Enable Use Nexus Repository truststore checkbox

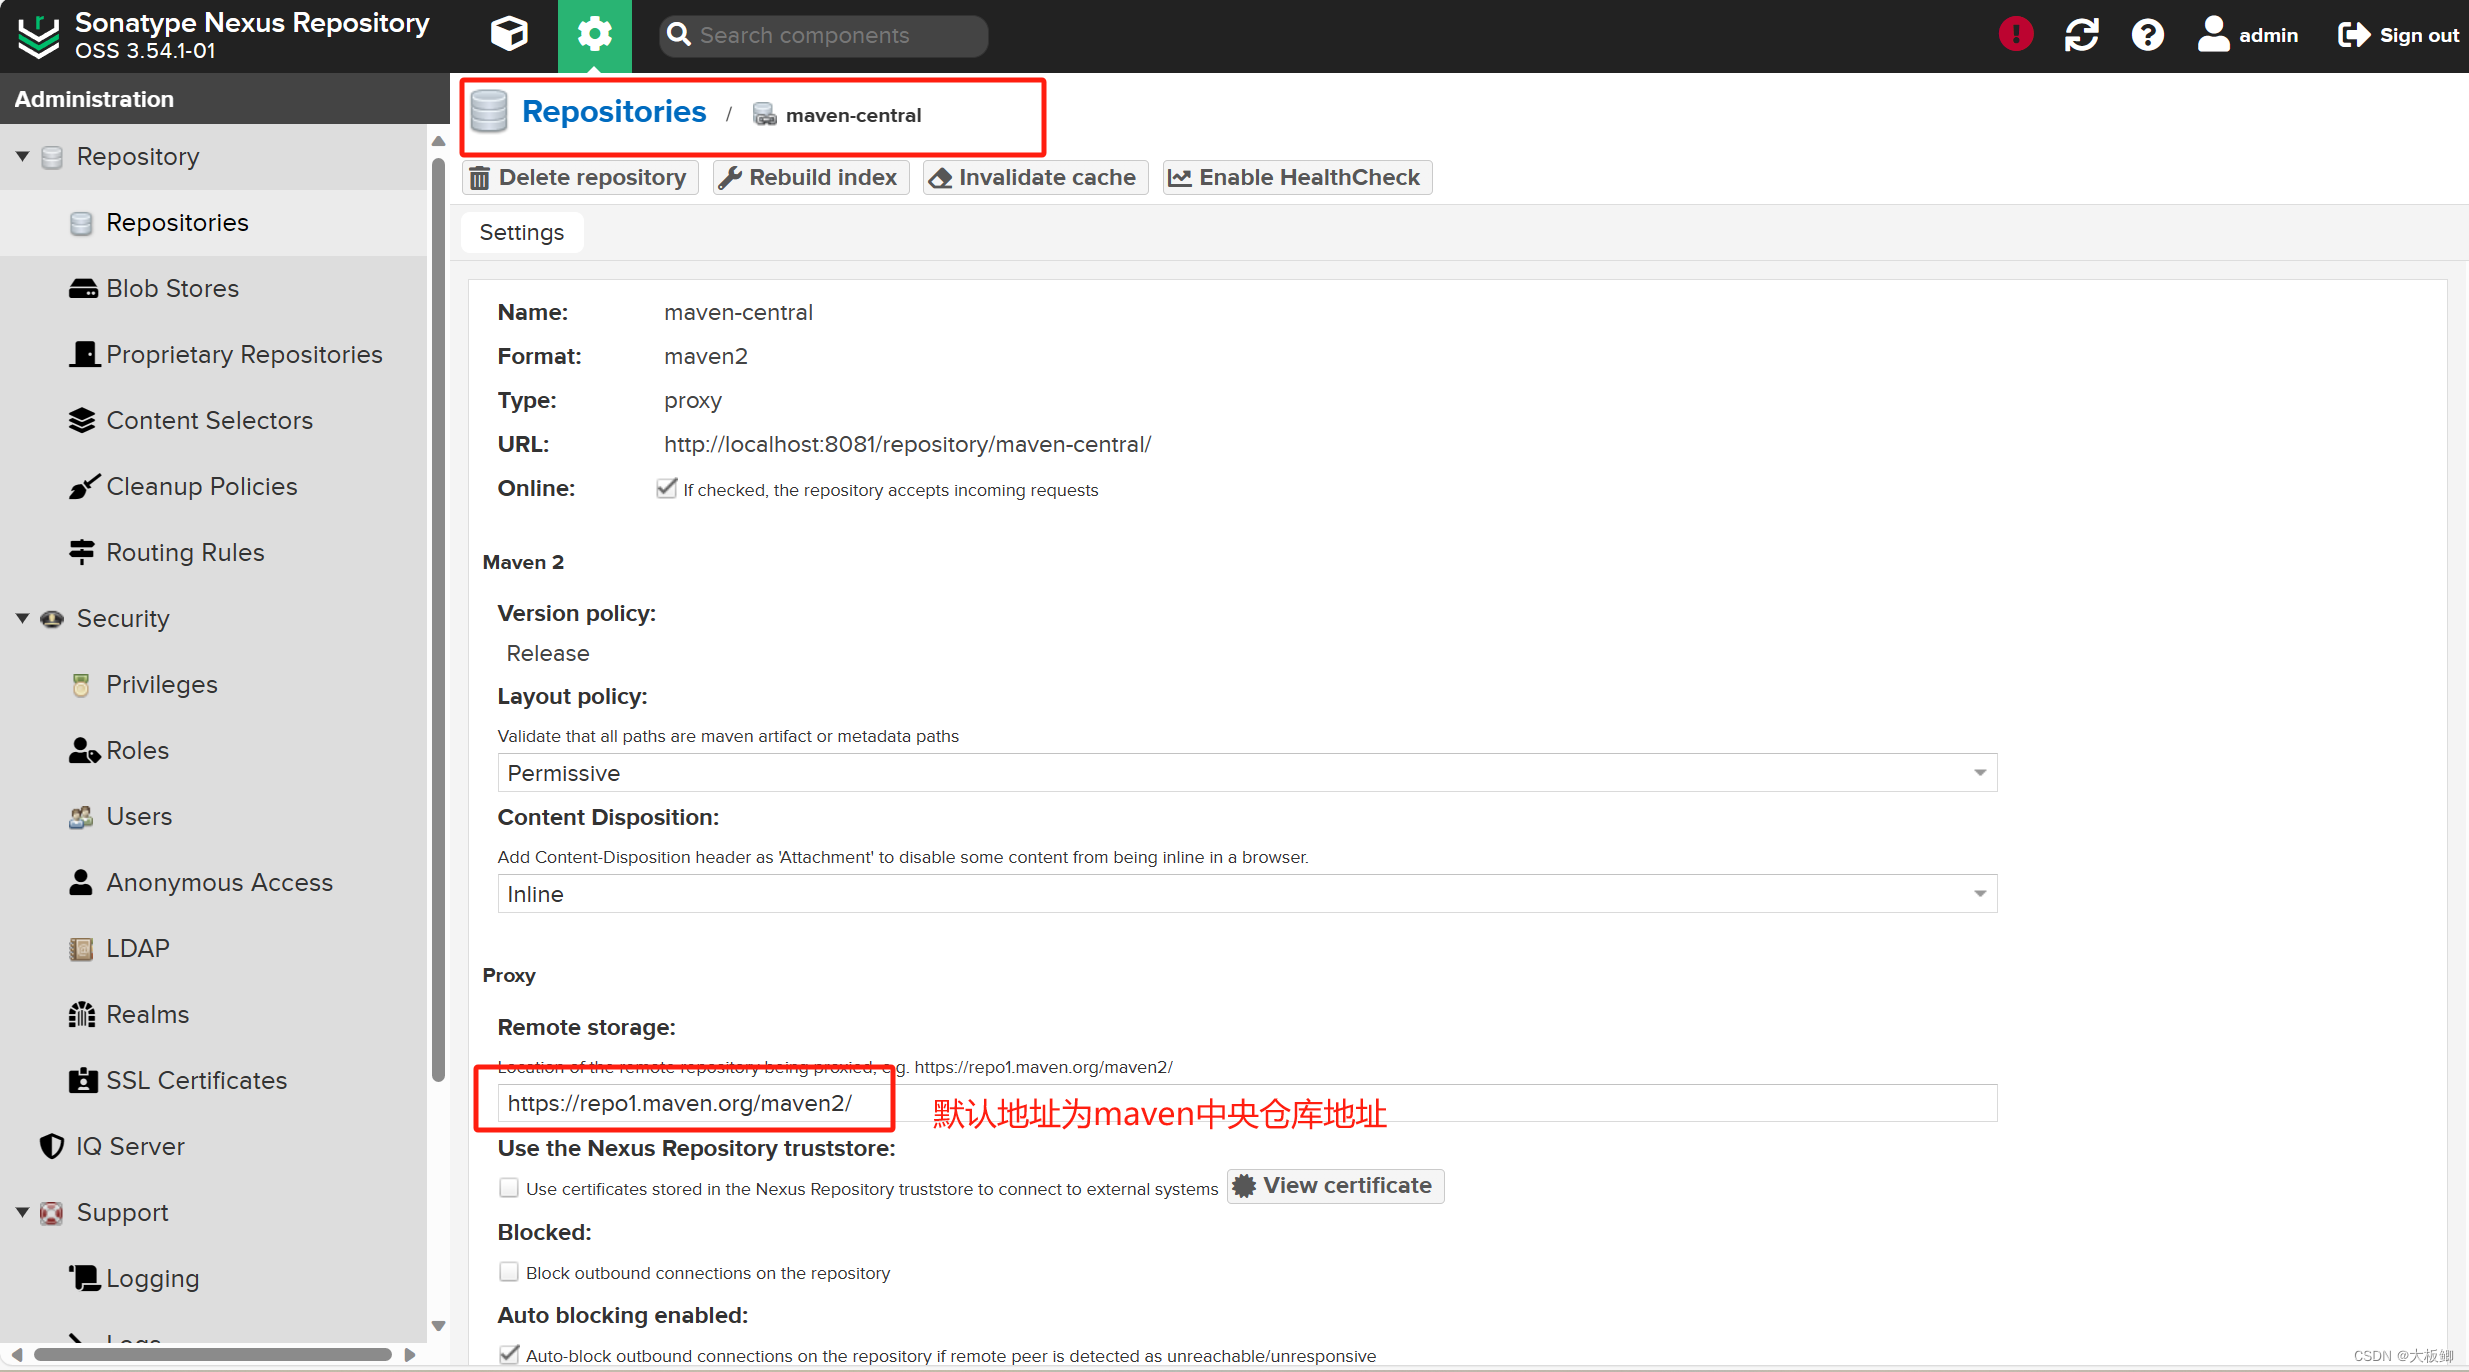509,1187
